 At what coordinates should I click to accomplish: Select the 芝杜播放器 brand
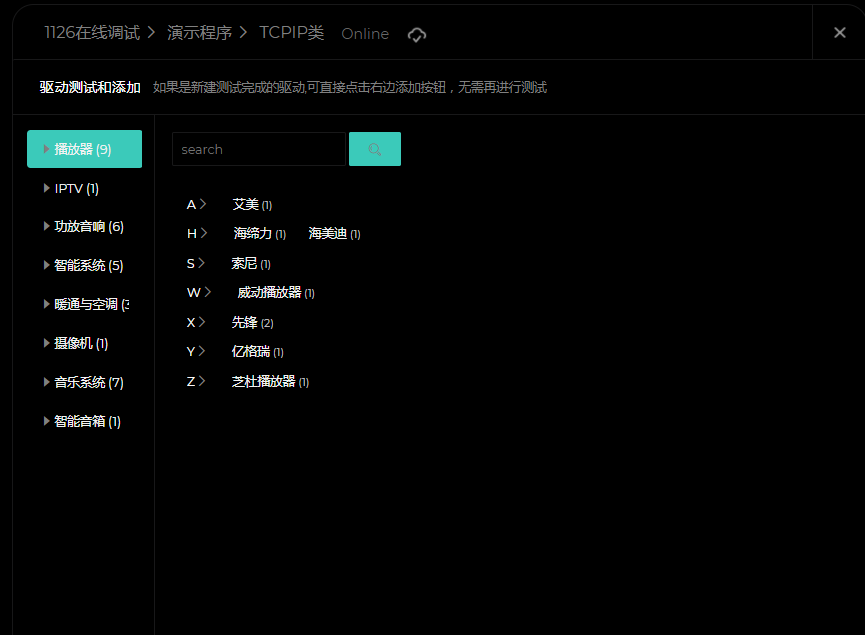coord(264,381)
